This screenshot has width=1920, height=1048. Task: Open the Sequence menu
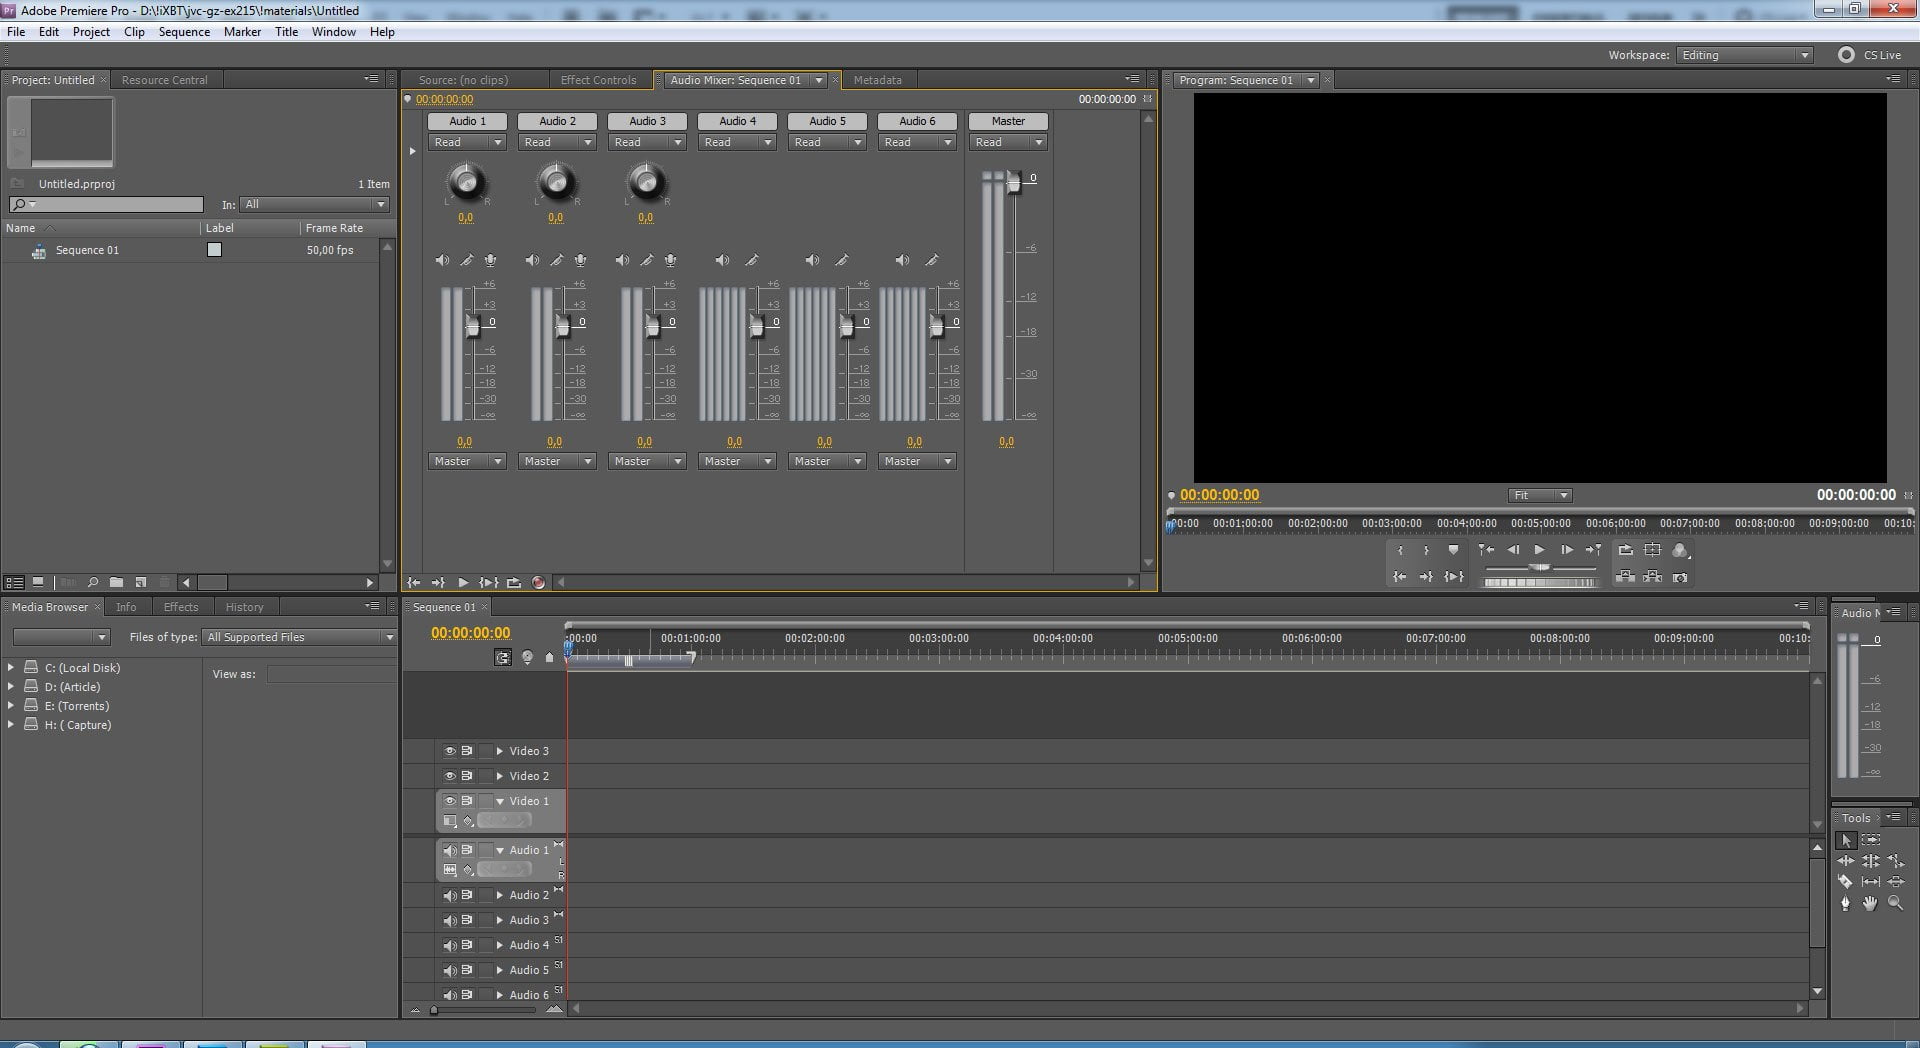(x=184, y=32)
